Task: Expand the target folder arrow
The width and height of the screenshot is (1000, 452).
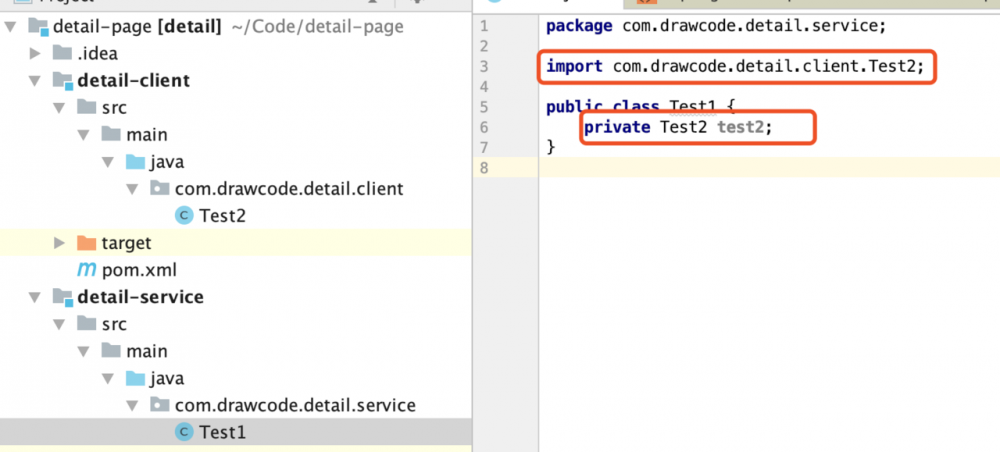Action: click(x=60, y=243)
